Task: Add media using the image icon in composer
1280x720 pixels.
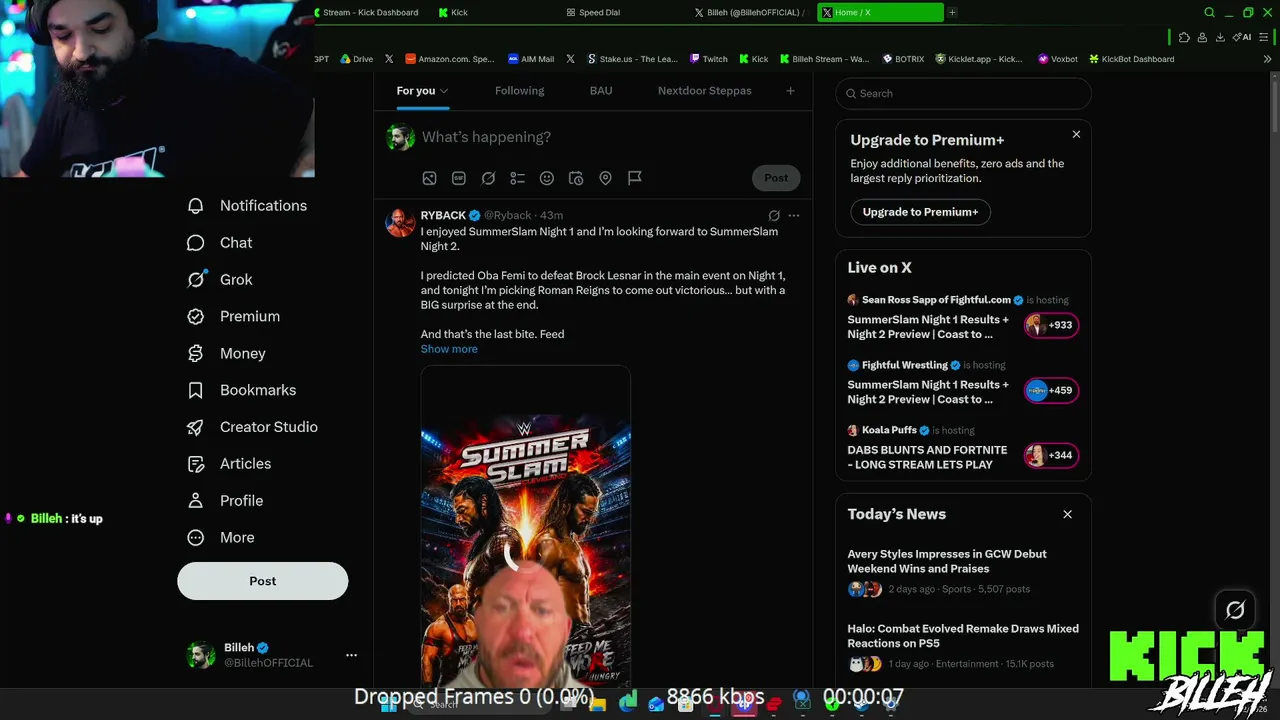Action: [x=429, y=178]
